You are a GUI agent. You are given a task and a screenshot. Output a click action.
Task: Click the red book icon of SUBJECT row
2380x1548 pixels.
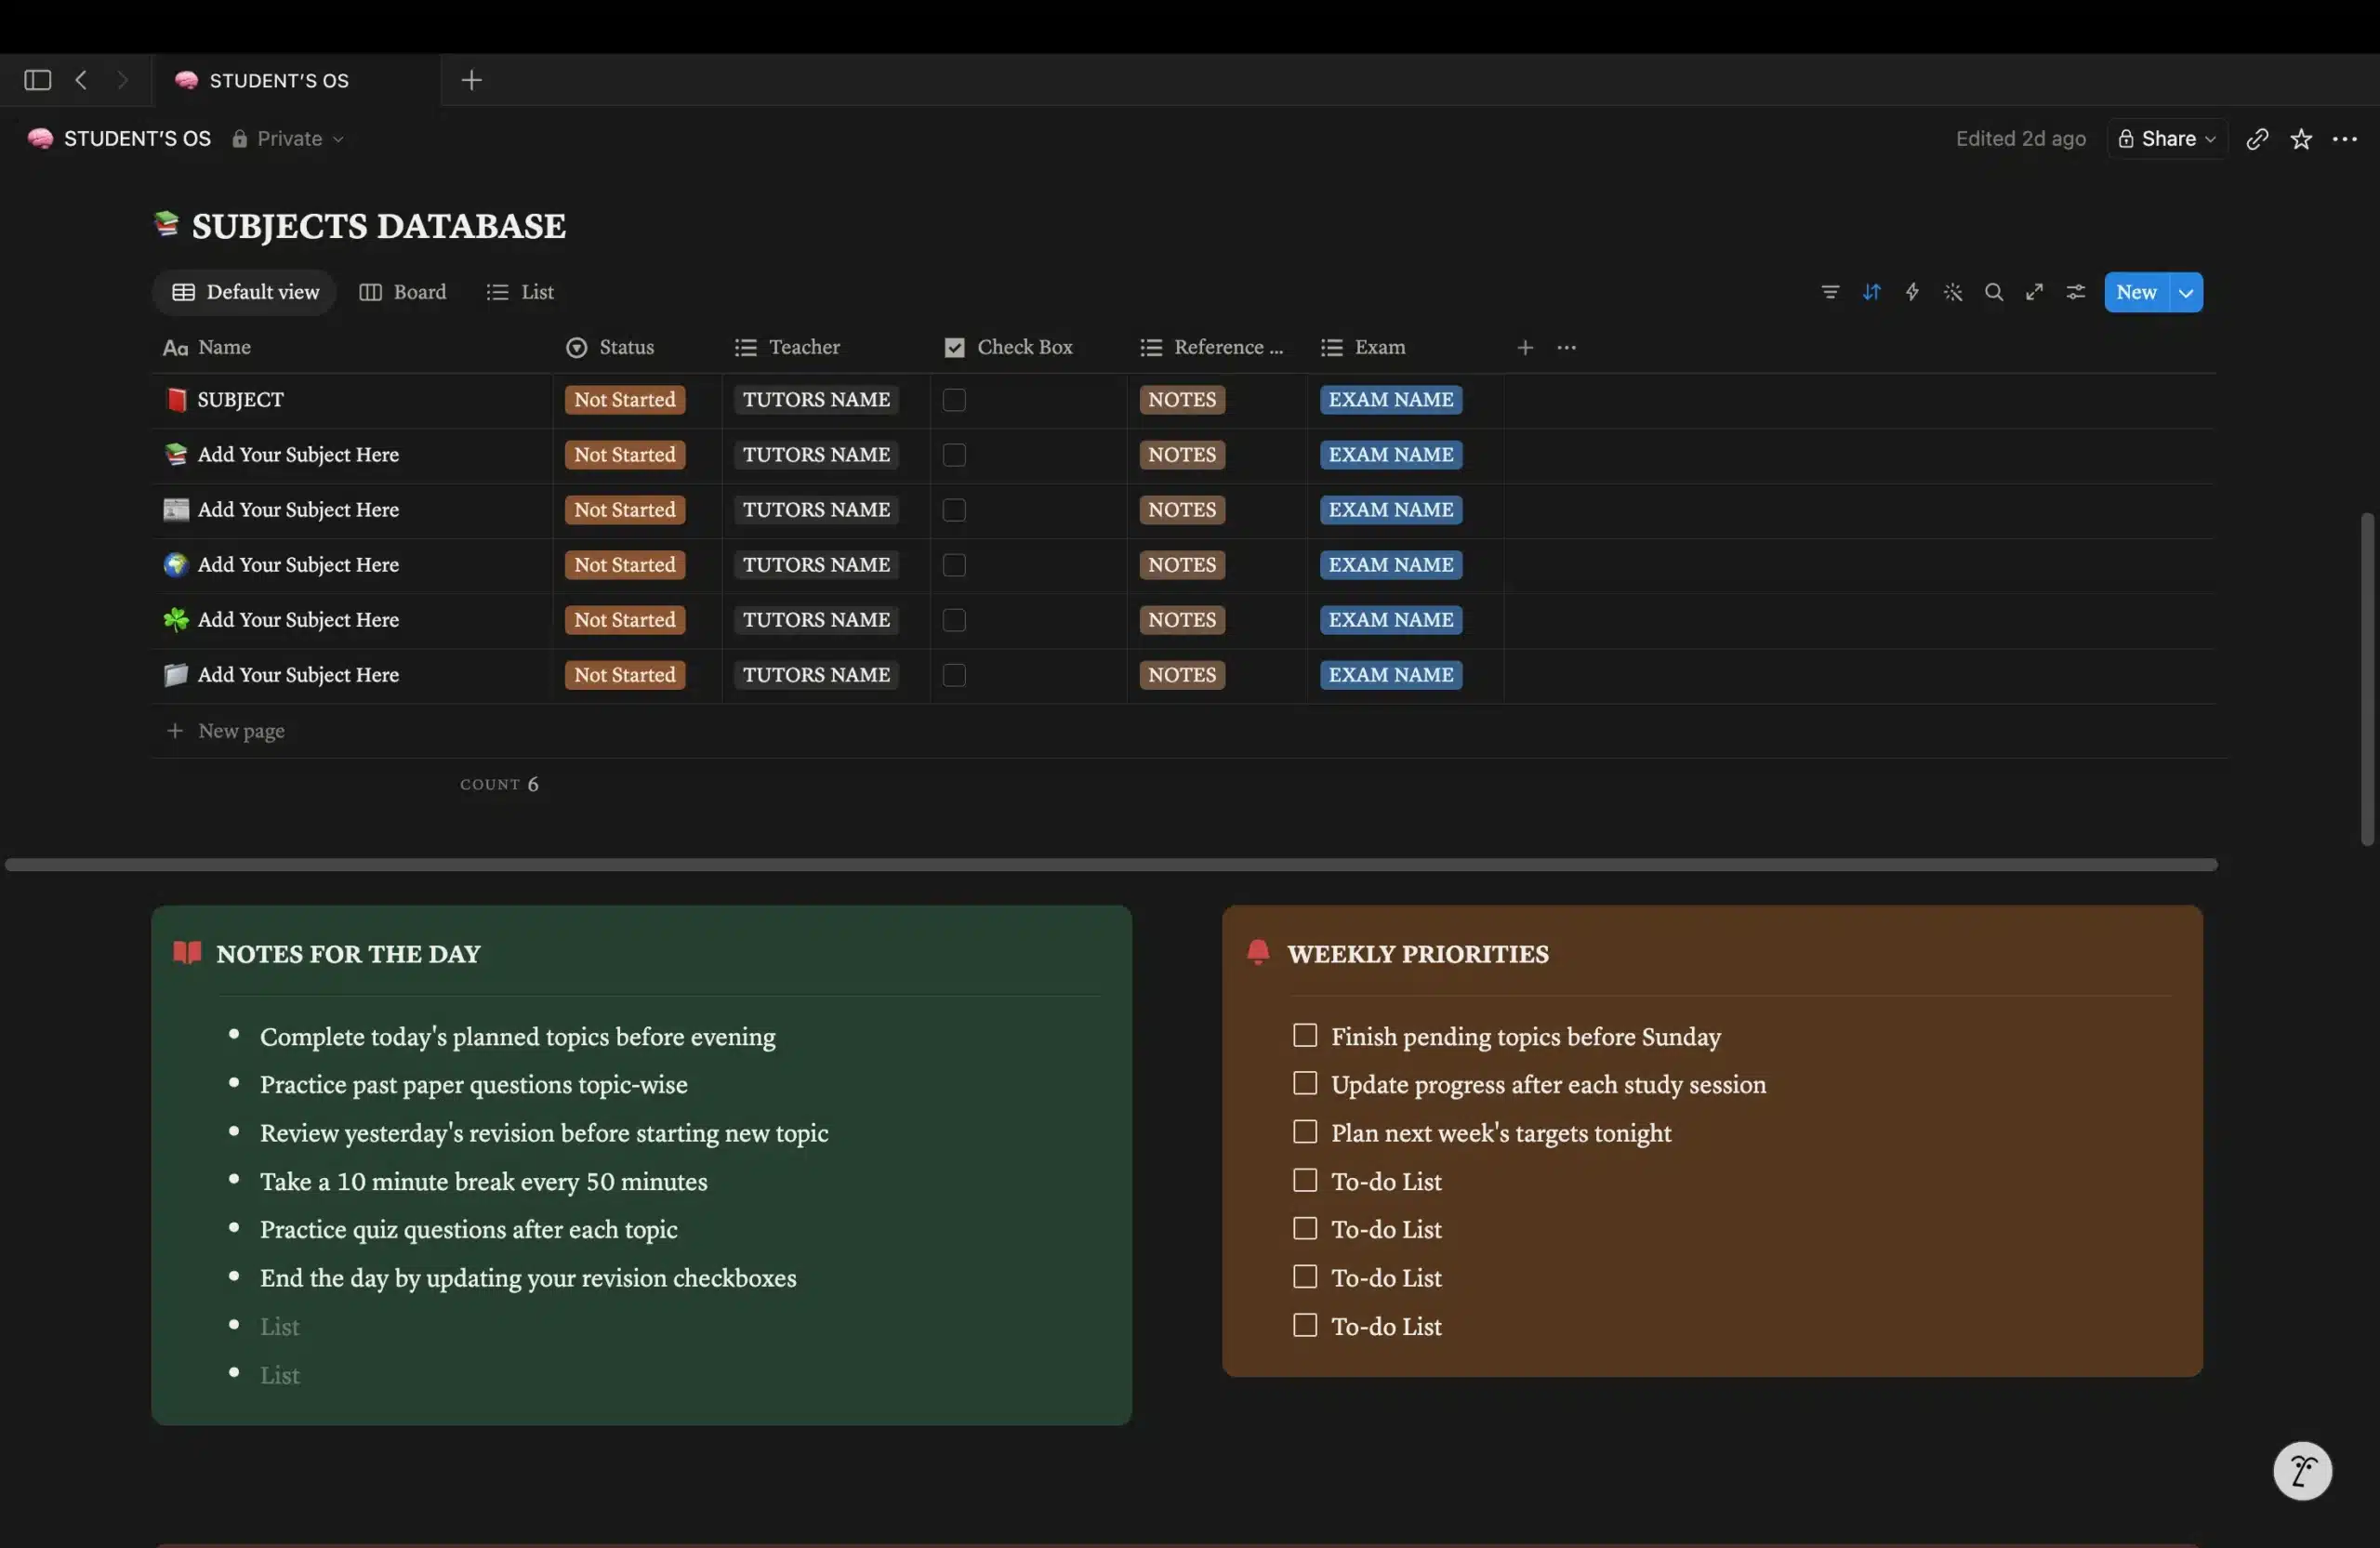click(176, 400)
